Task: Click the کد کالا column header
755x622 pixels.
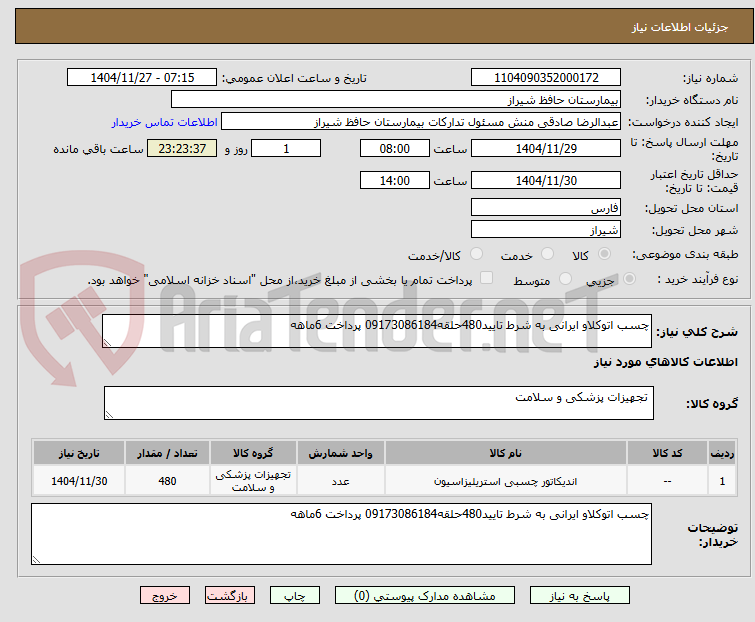Action: (667, 453)
